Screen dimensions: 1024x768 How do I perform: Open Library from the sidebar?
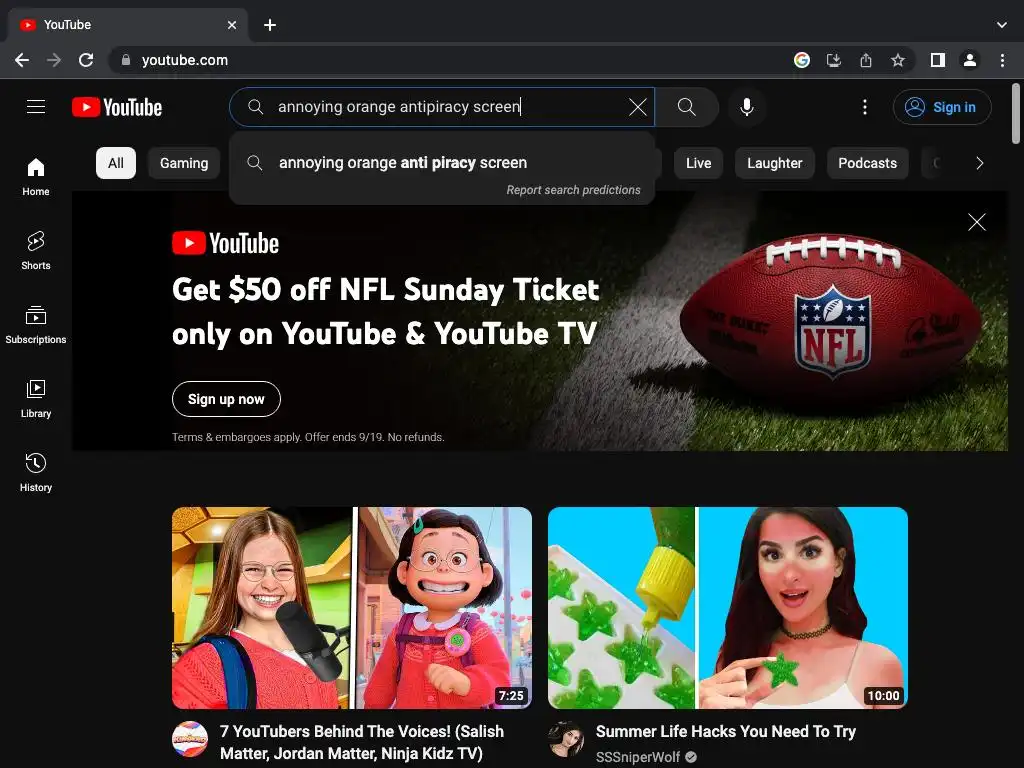click(36, 398)
